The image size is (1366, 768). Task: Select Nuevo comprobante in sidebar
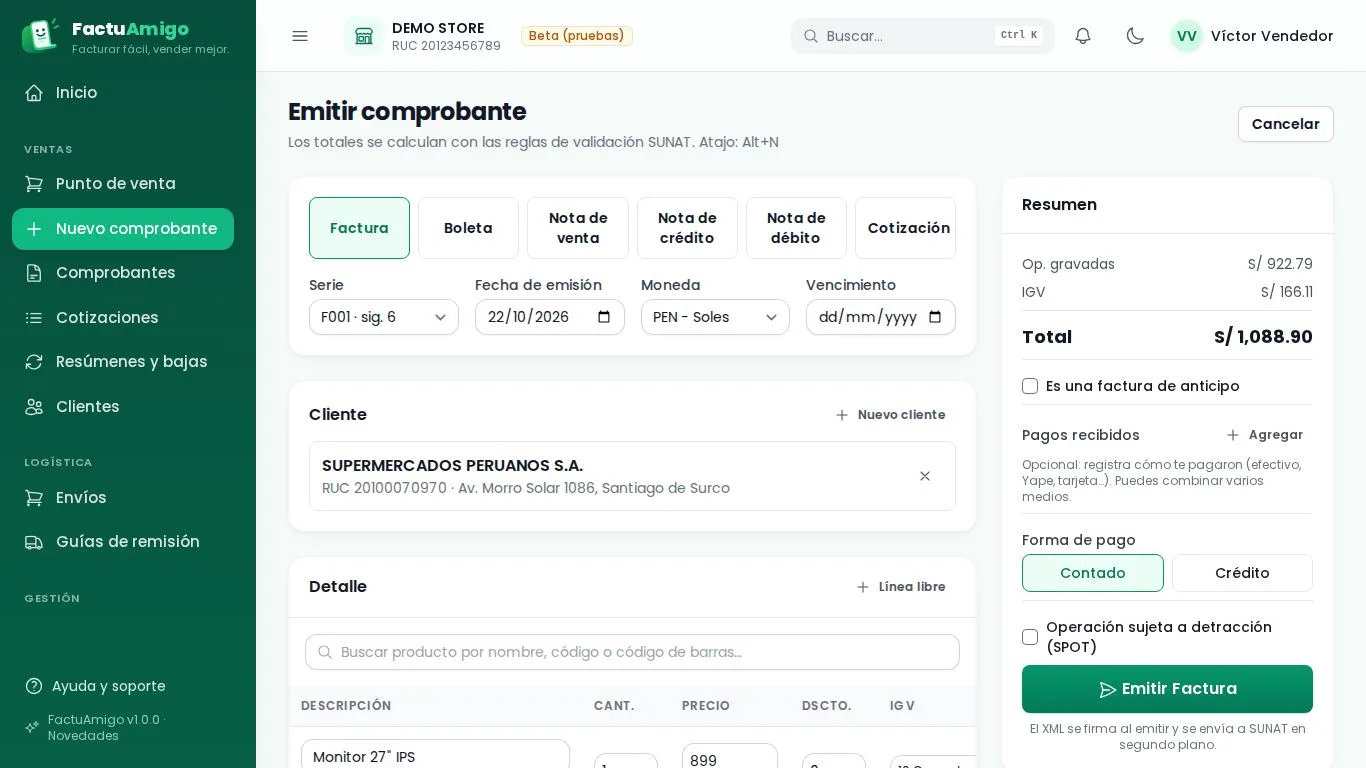(x=123, y=229)
